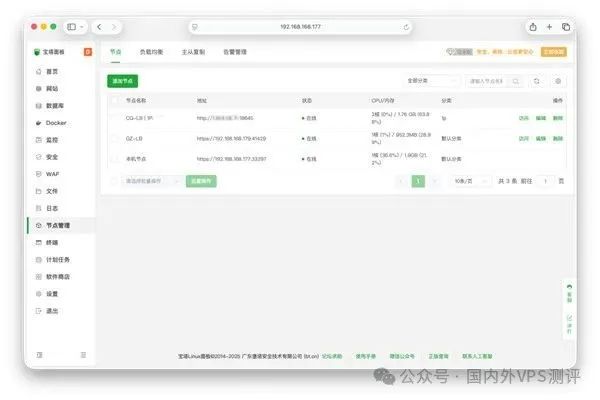Switch to the 节点 tab
The width and height of the screenshot is (600, 400).
pyautogui.click(x=116, y=52)
